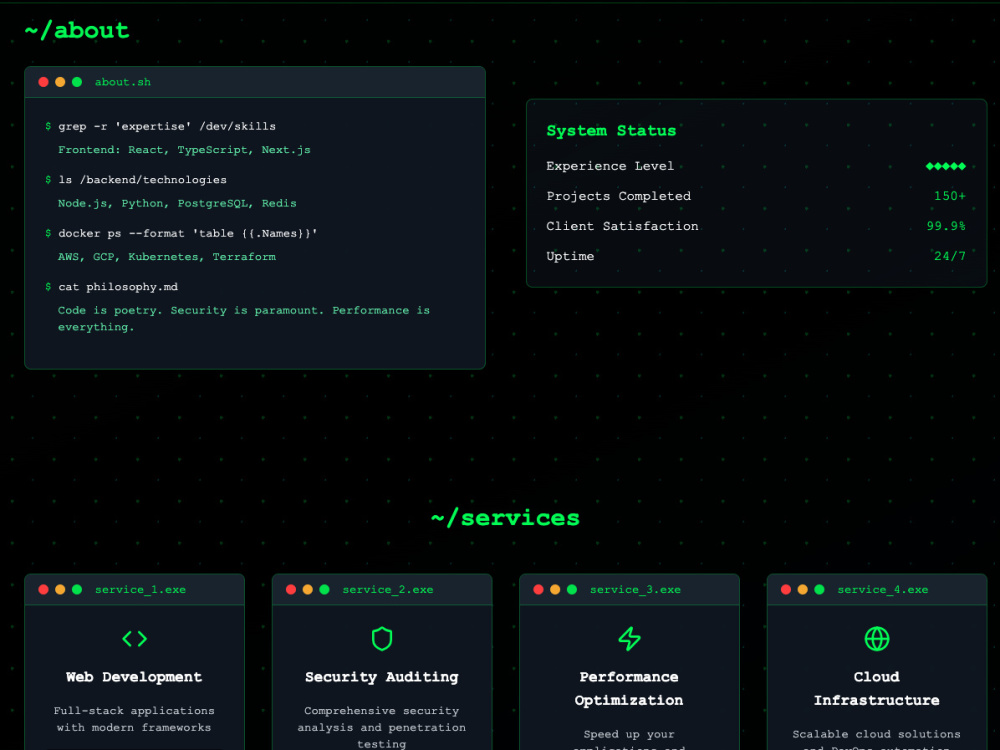The image size is (1000, 750).
Task: Click the green dot on service_4.exe card
Action: [820, 589]
